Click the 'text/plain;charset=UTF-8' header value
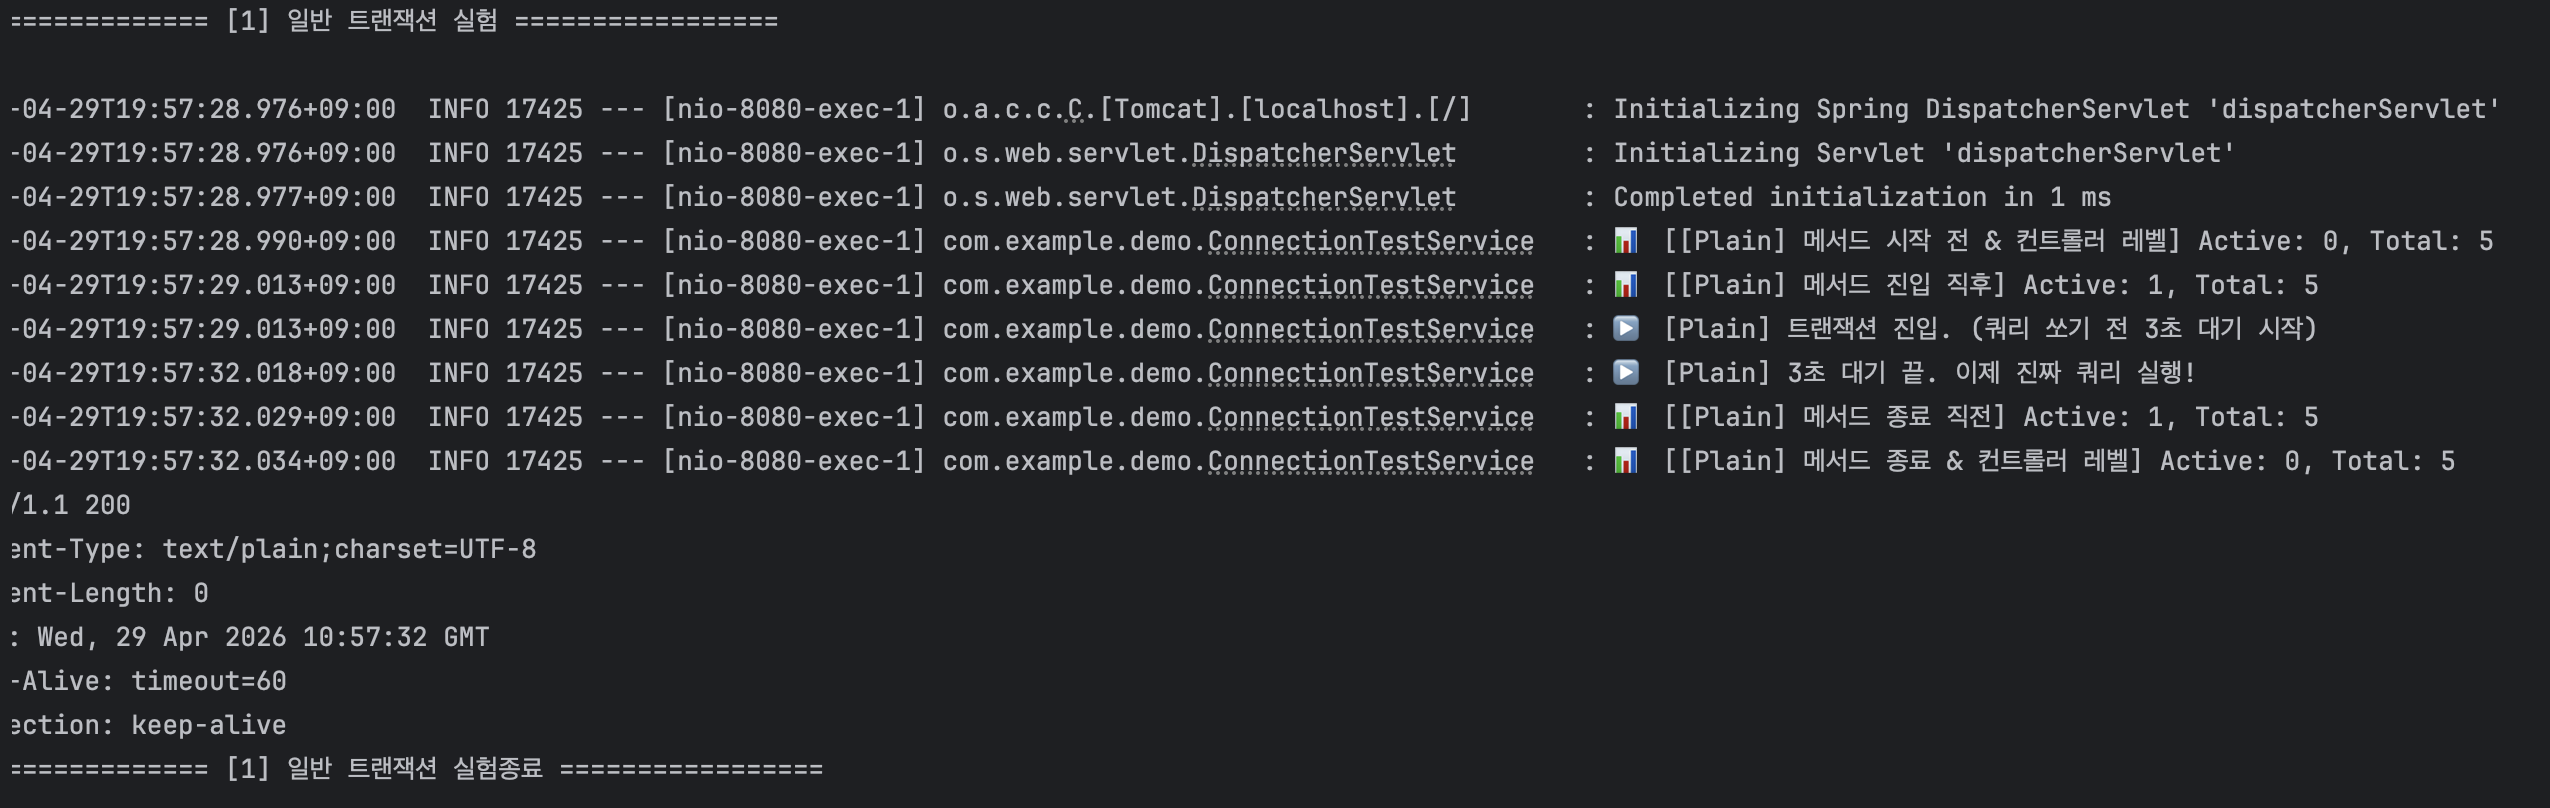 click(349, 549)
